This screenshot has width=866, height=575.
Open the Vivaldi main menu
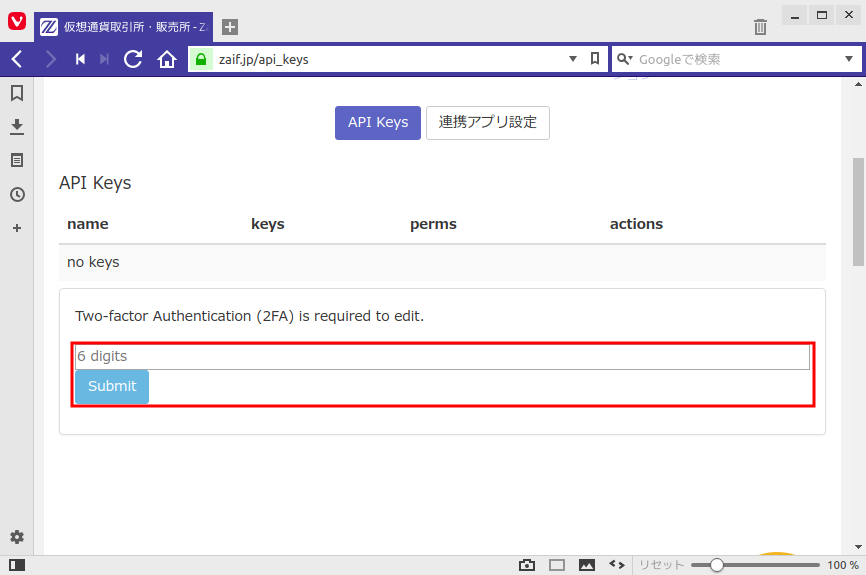click(16, 21)
